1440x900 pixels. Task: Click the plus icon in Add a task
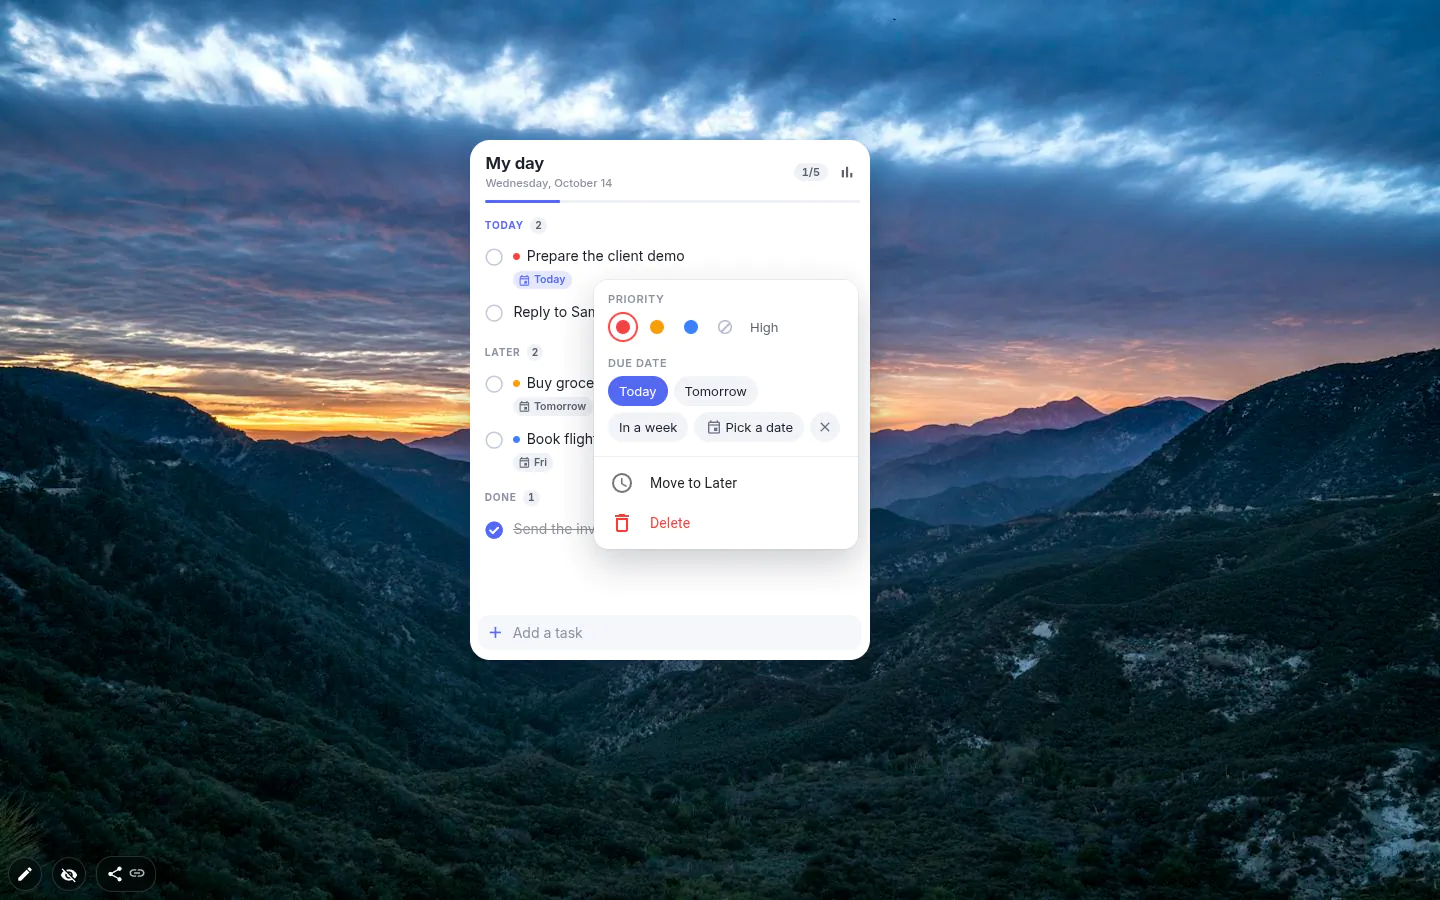pyautogui.click(x=495, y=633)
